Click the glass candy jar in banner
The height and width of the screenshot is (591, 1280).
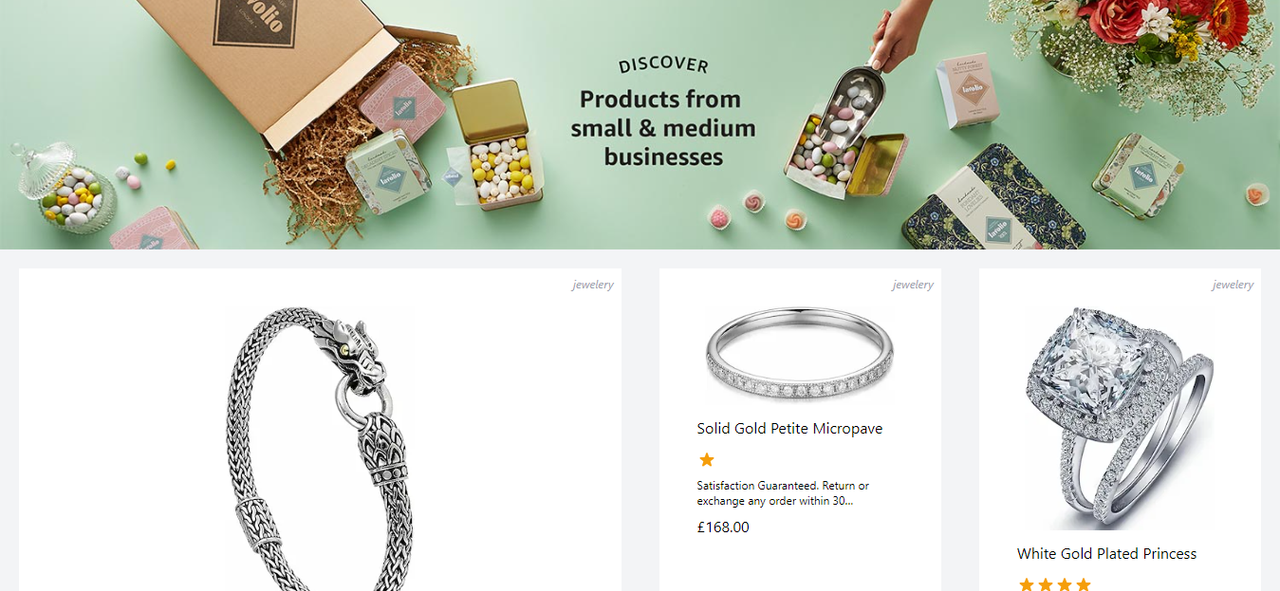(63, 187)
